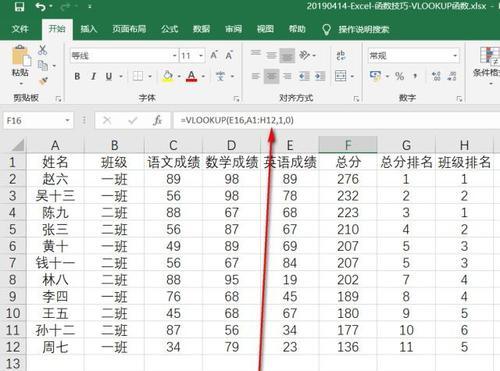Click the Percent Style icon
This screenshot has width=500, height=371.
(399, 76)
